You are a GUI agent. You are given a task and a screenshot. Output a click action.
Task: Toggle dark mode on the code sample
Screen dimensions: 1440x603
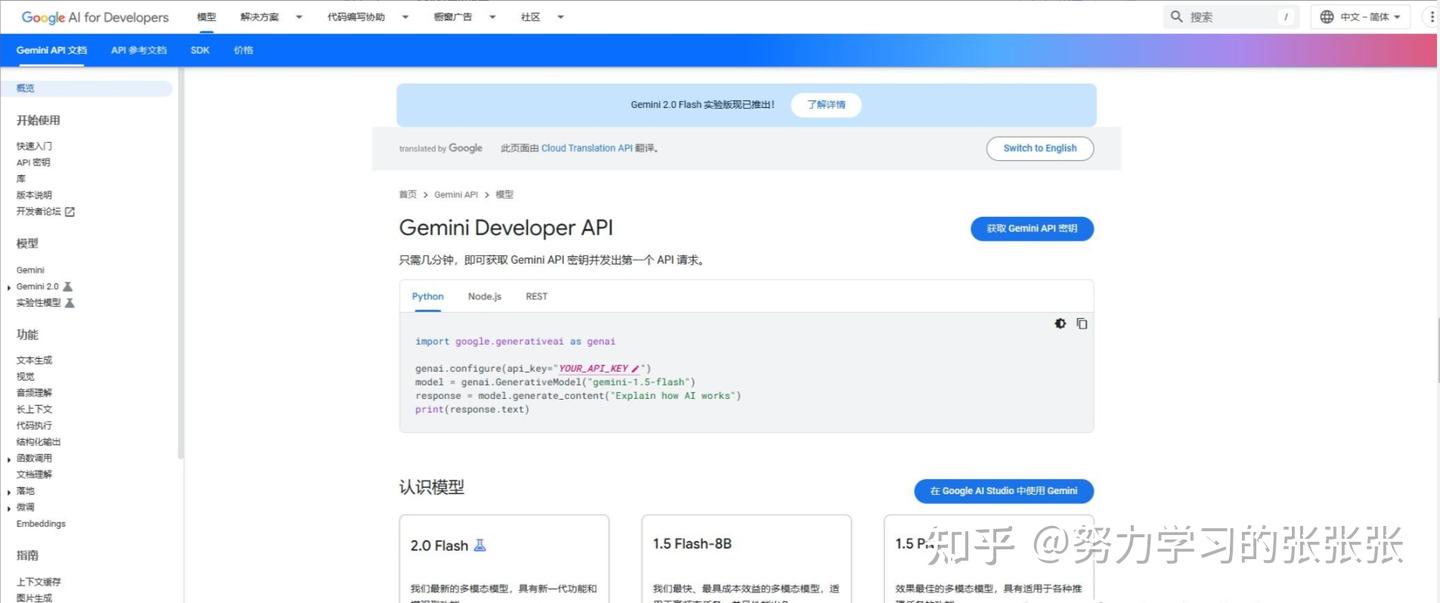click(1060, 323)
